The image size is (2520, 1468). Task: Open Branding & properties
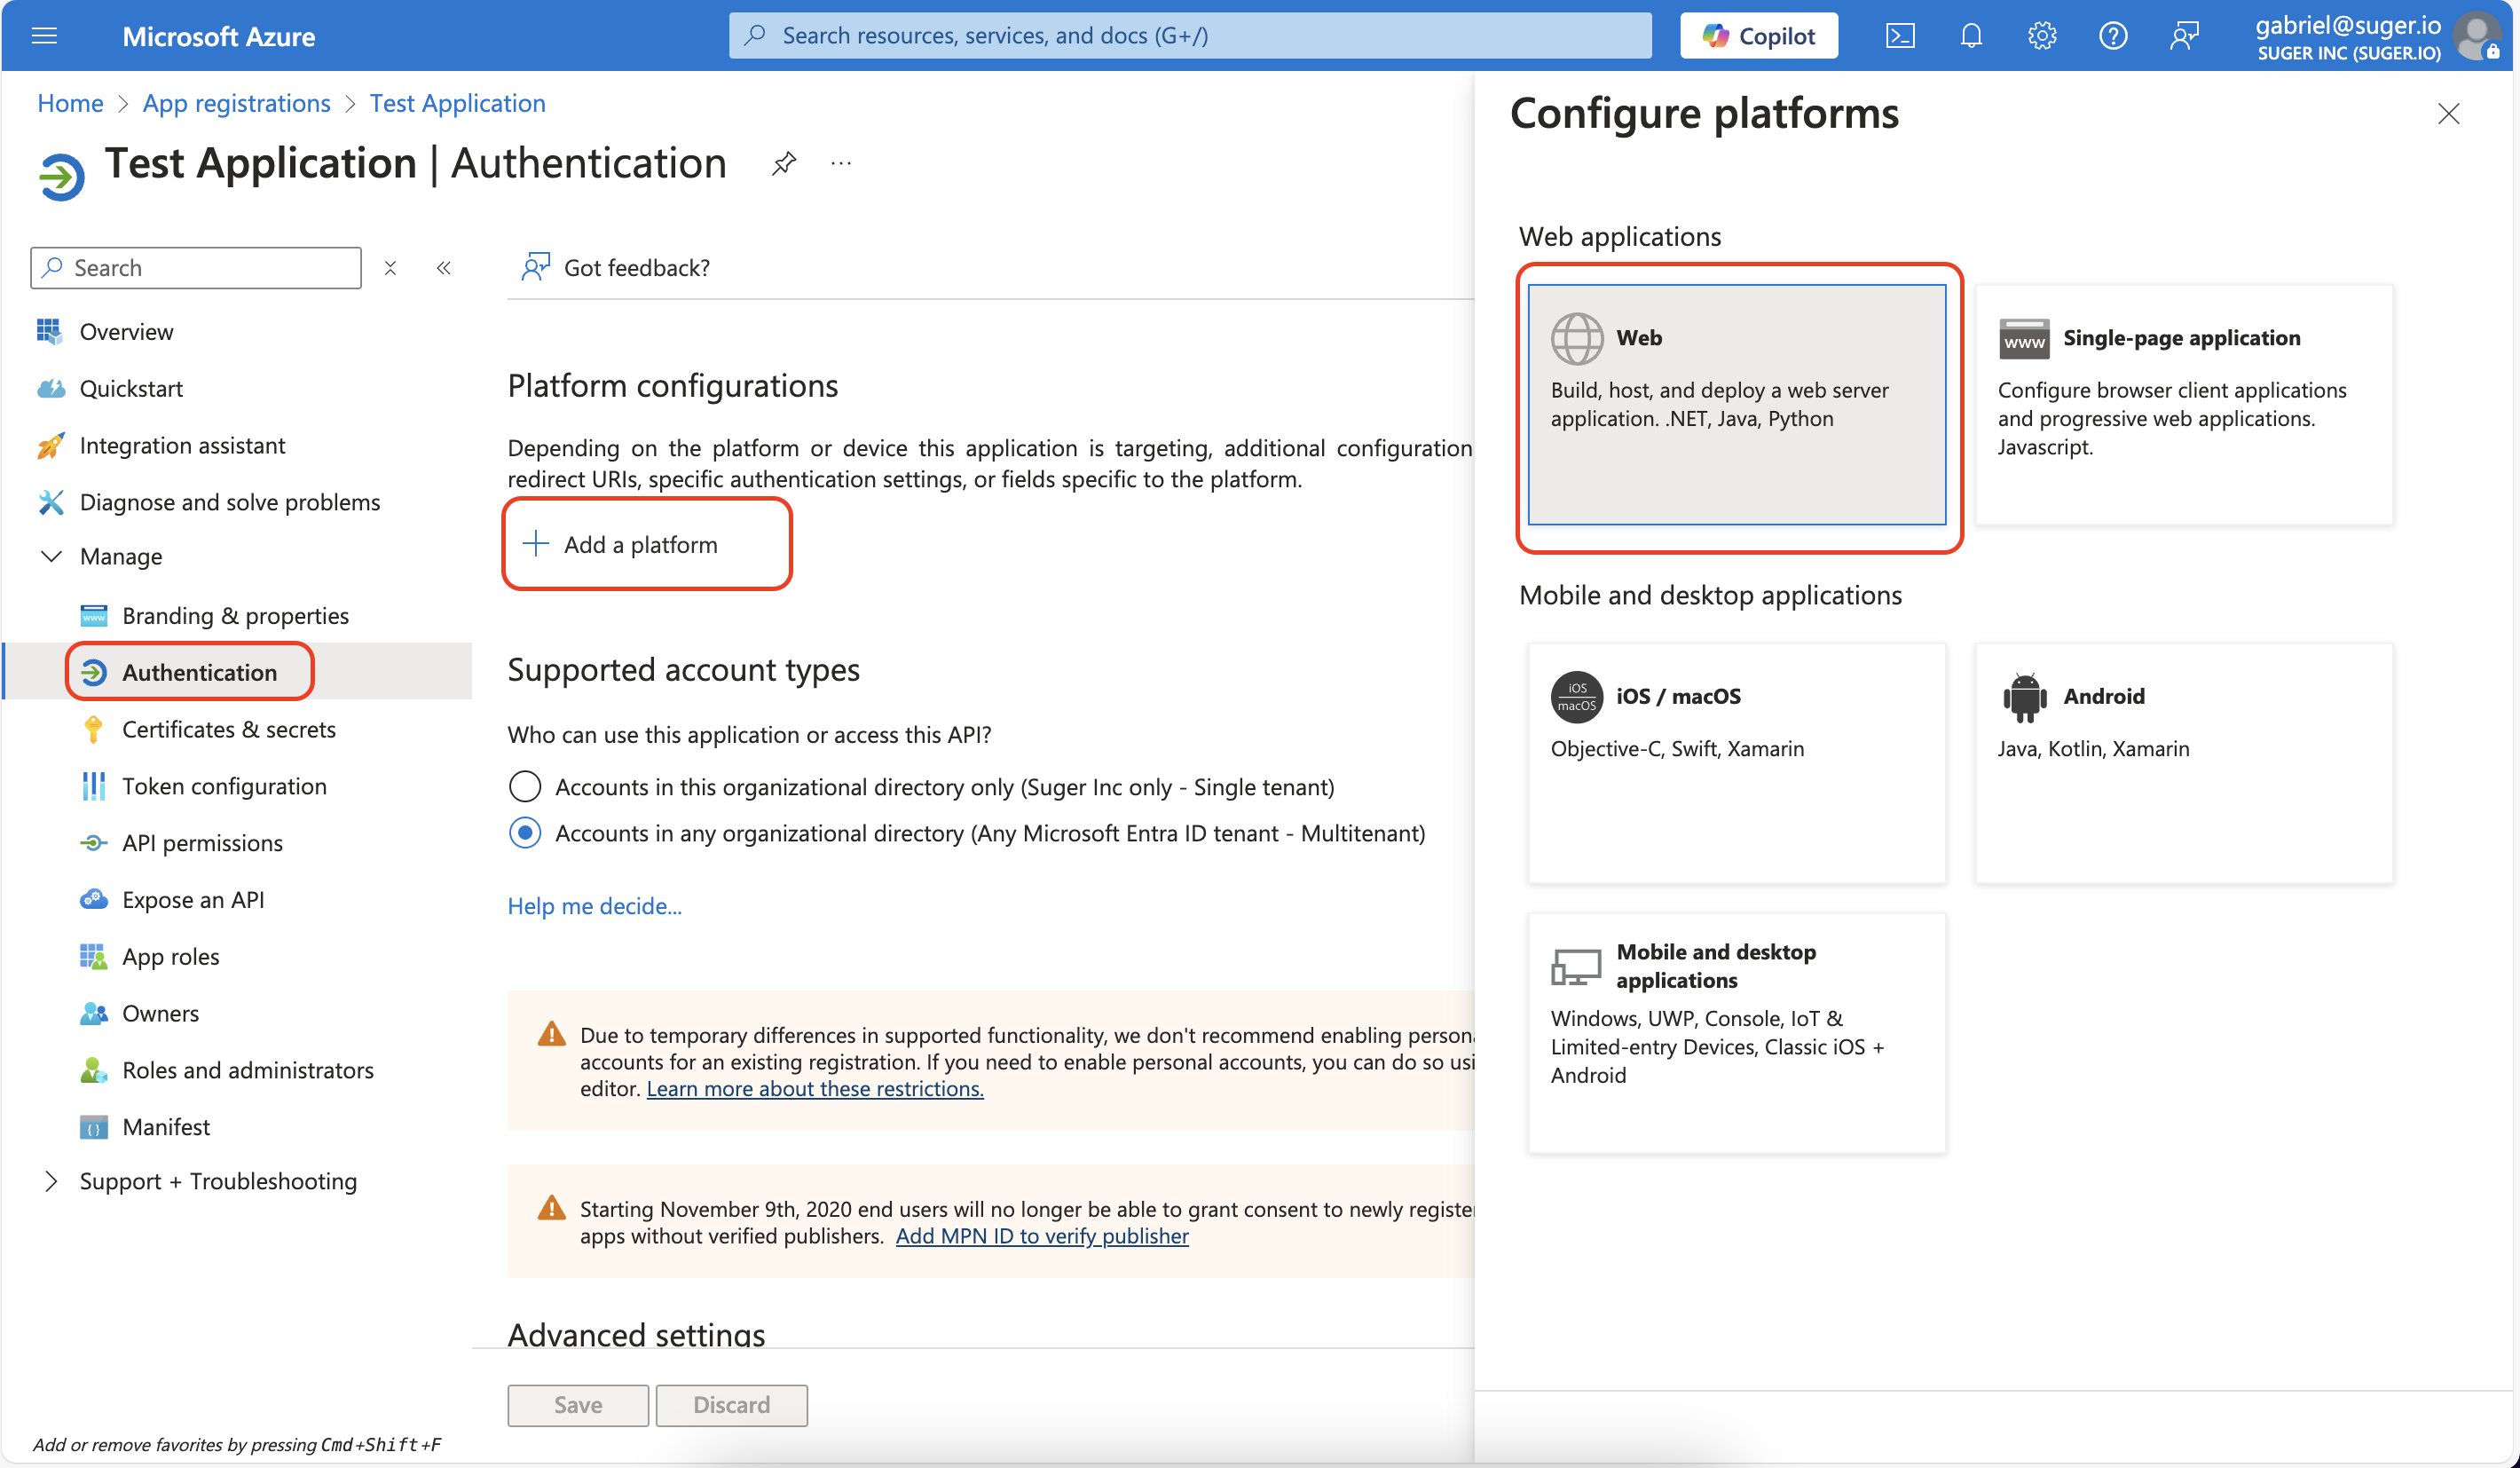235,615
